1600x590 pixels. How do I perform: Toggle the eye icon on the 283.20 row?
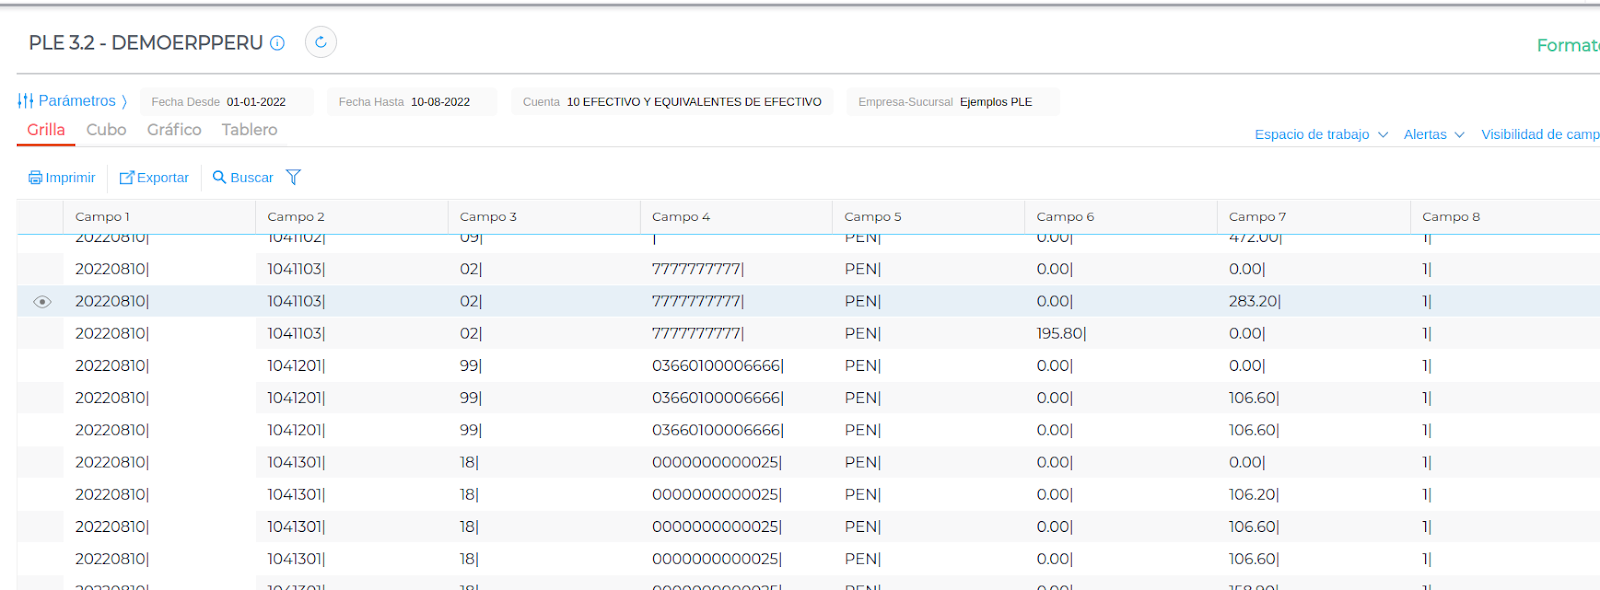[42, 301]
